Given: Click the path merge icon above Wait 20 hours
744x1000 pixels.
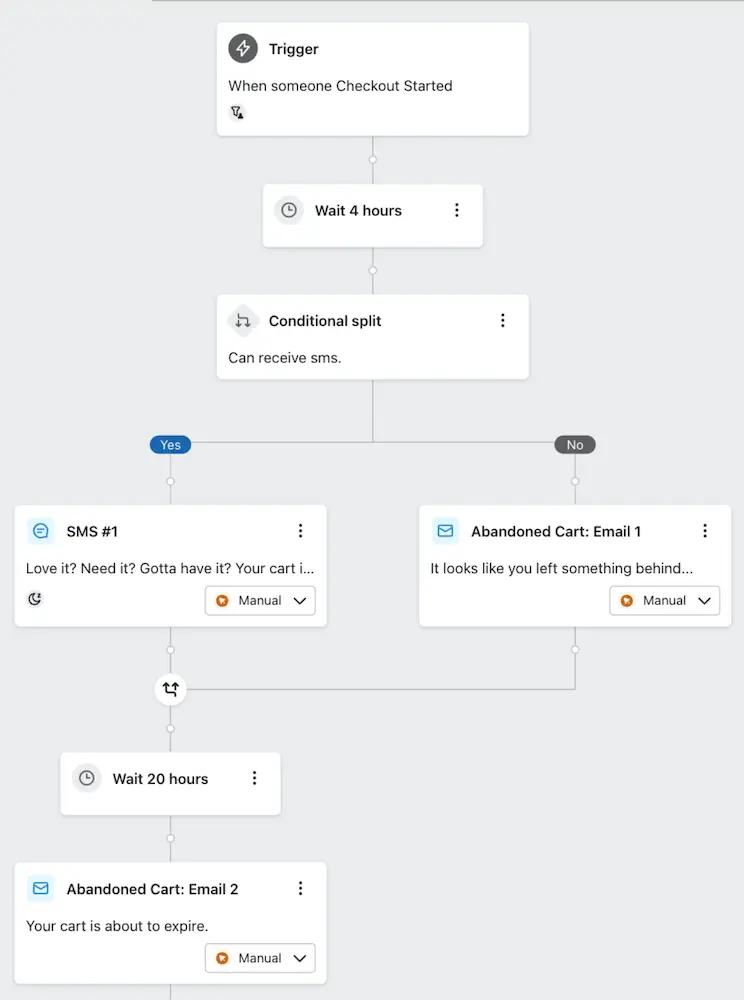Looking at the screenshot, I should click(x=170, y=689).
